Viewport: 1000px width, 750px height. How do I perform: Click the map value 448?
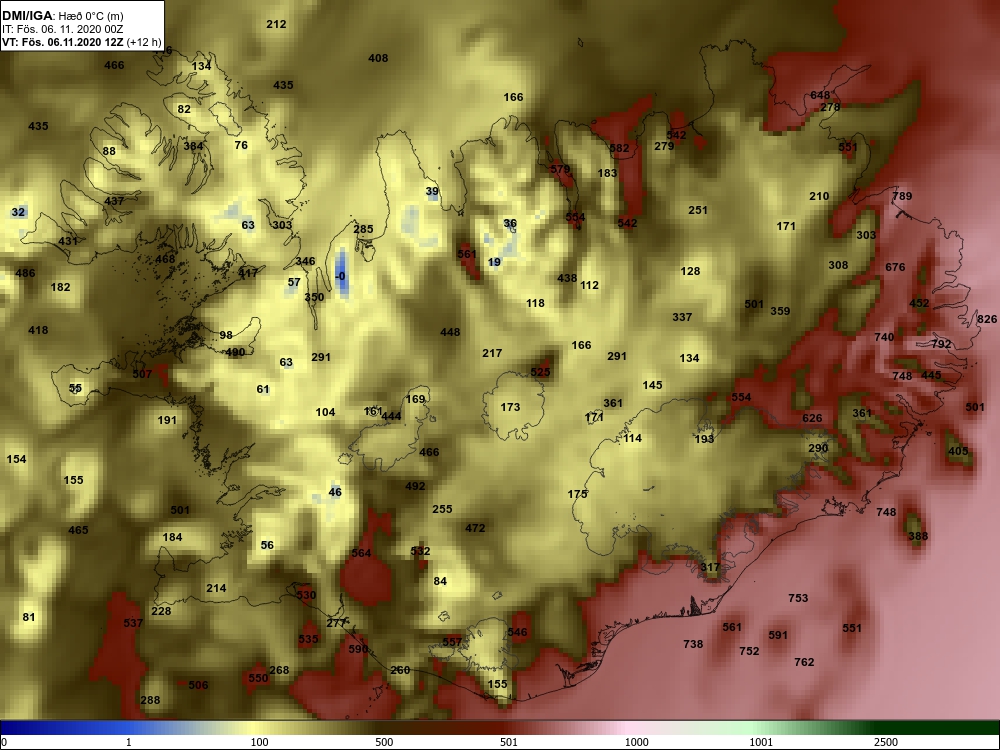[450, 332]
